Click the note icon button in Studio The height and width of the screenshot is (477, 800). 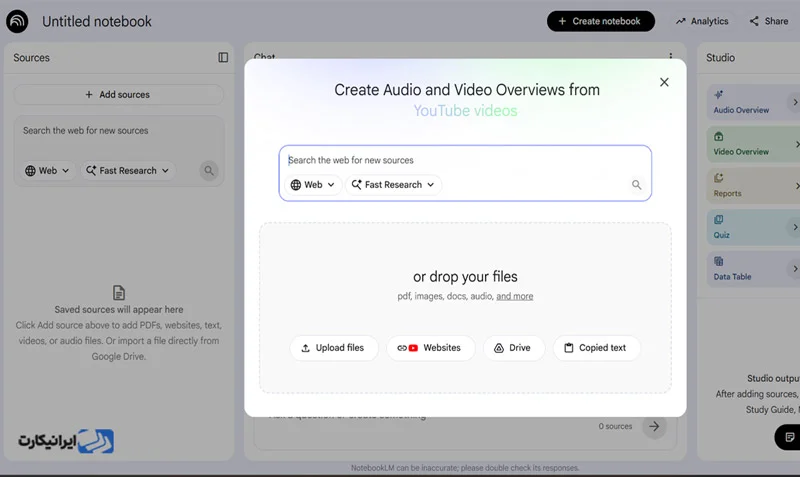pyautogui.click(x=788, y=437)
